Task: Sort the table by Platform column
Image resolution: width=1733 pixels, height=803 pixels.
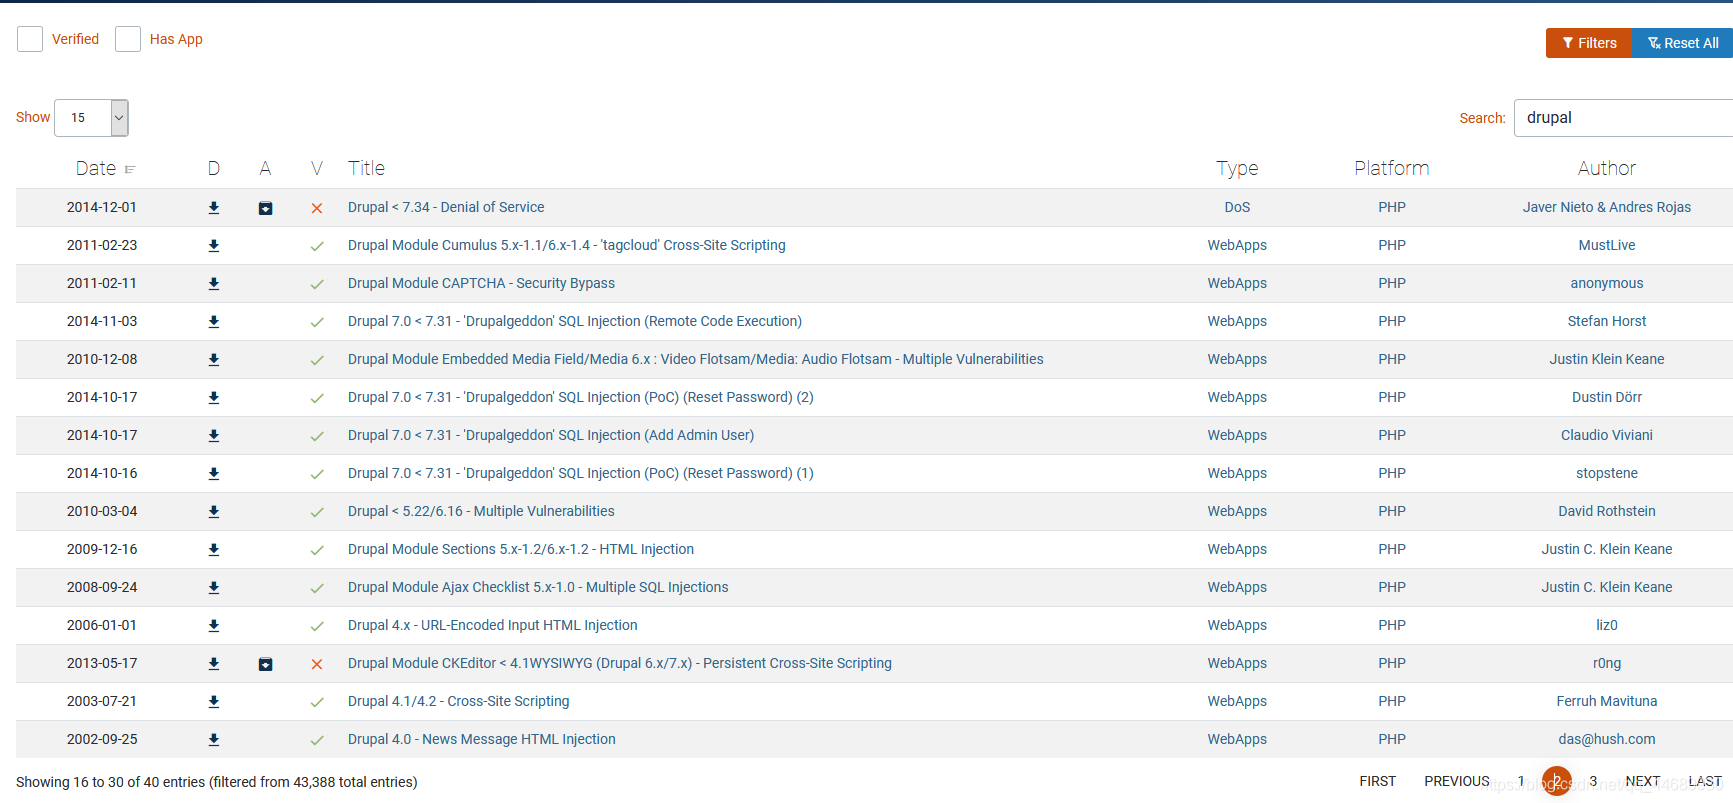Action: point(1392,168)
